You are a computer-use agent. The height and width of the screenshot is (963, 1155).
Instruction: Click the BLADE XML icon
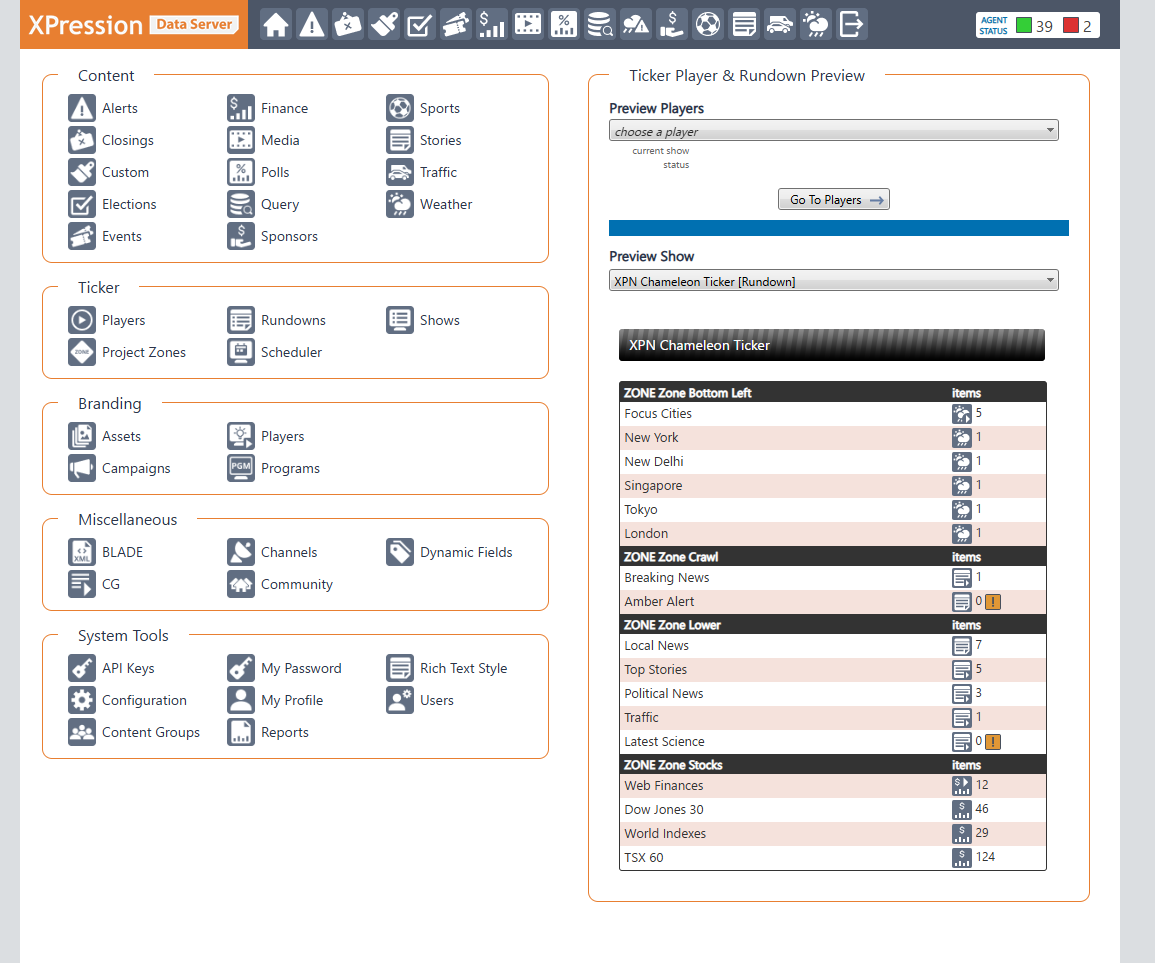[x=82, y=552]
